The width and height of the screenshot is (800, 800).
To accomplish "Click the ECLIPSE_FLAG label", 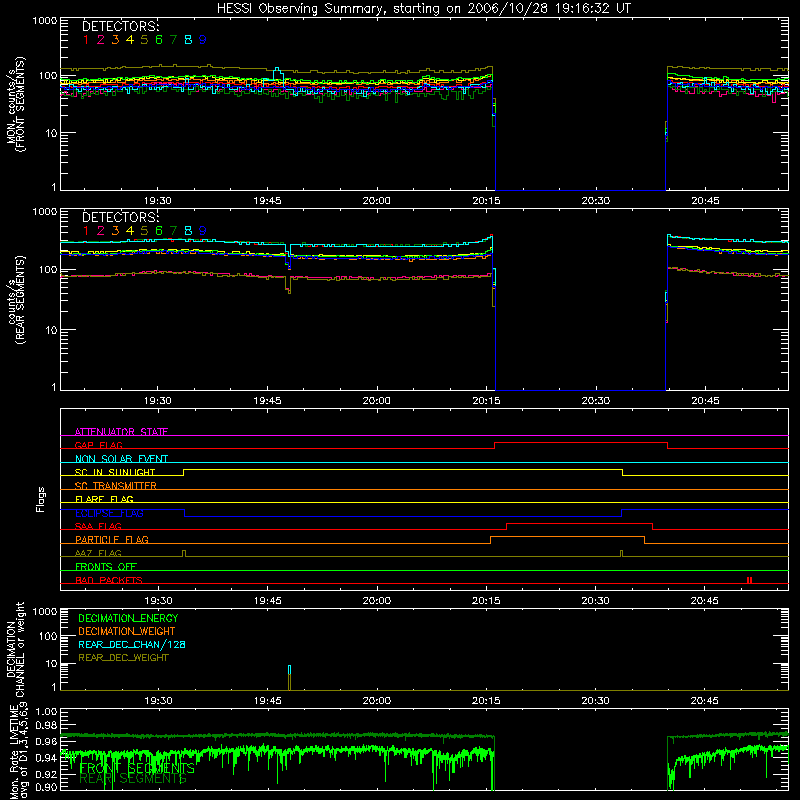I will 109,513.
